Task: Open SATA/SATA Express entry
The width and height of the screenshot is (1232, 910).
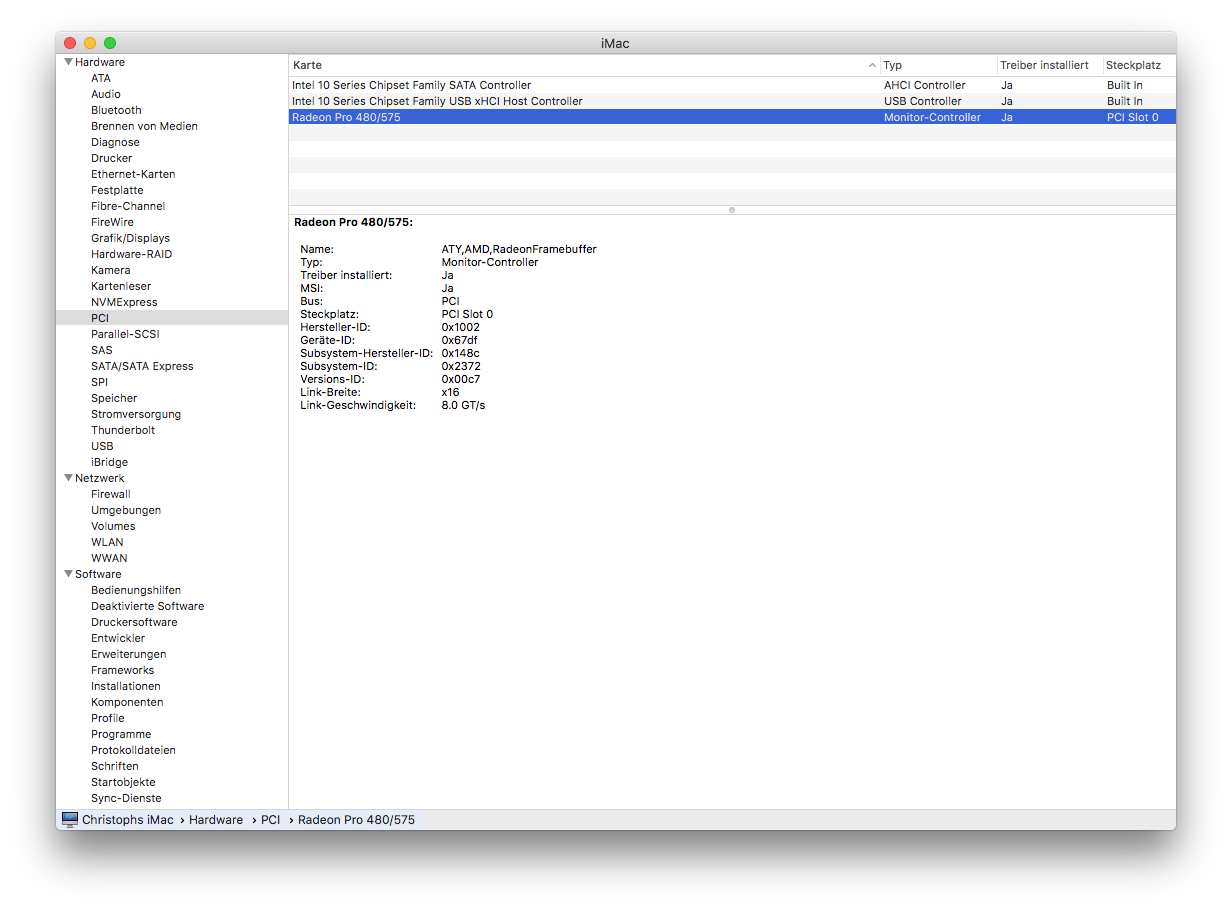Action: coord(142,366)
